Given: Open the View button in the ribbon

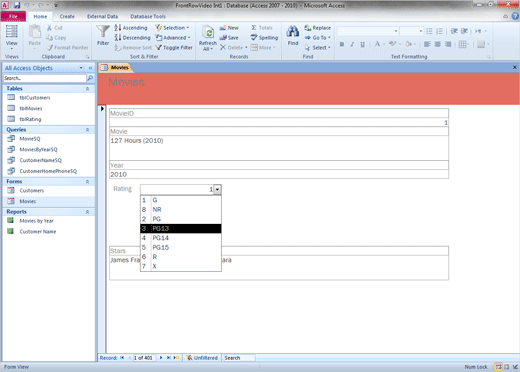Looking at the screenshot, I should (x=12, y=37).
